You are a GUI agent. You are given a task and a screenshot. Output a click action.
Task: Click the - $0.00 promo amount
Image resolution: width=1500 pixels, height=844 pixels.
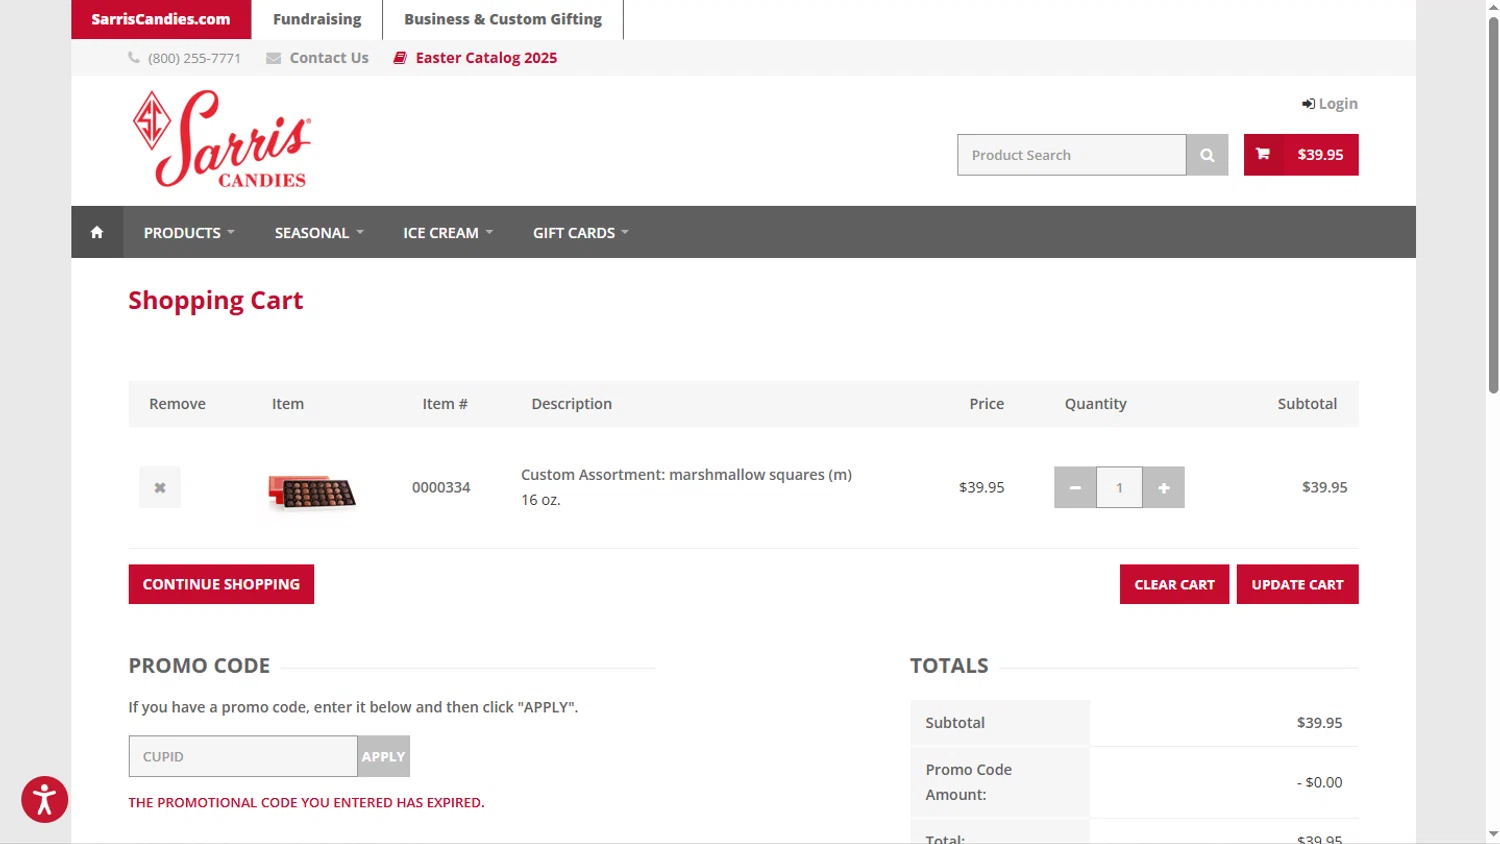pyautogui.click(x=1320, y=782)
